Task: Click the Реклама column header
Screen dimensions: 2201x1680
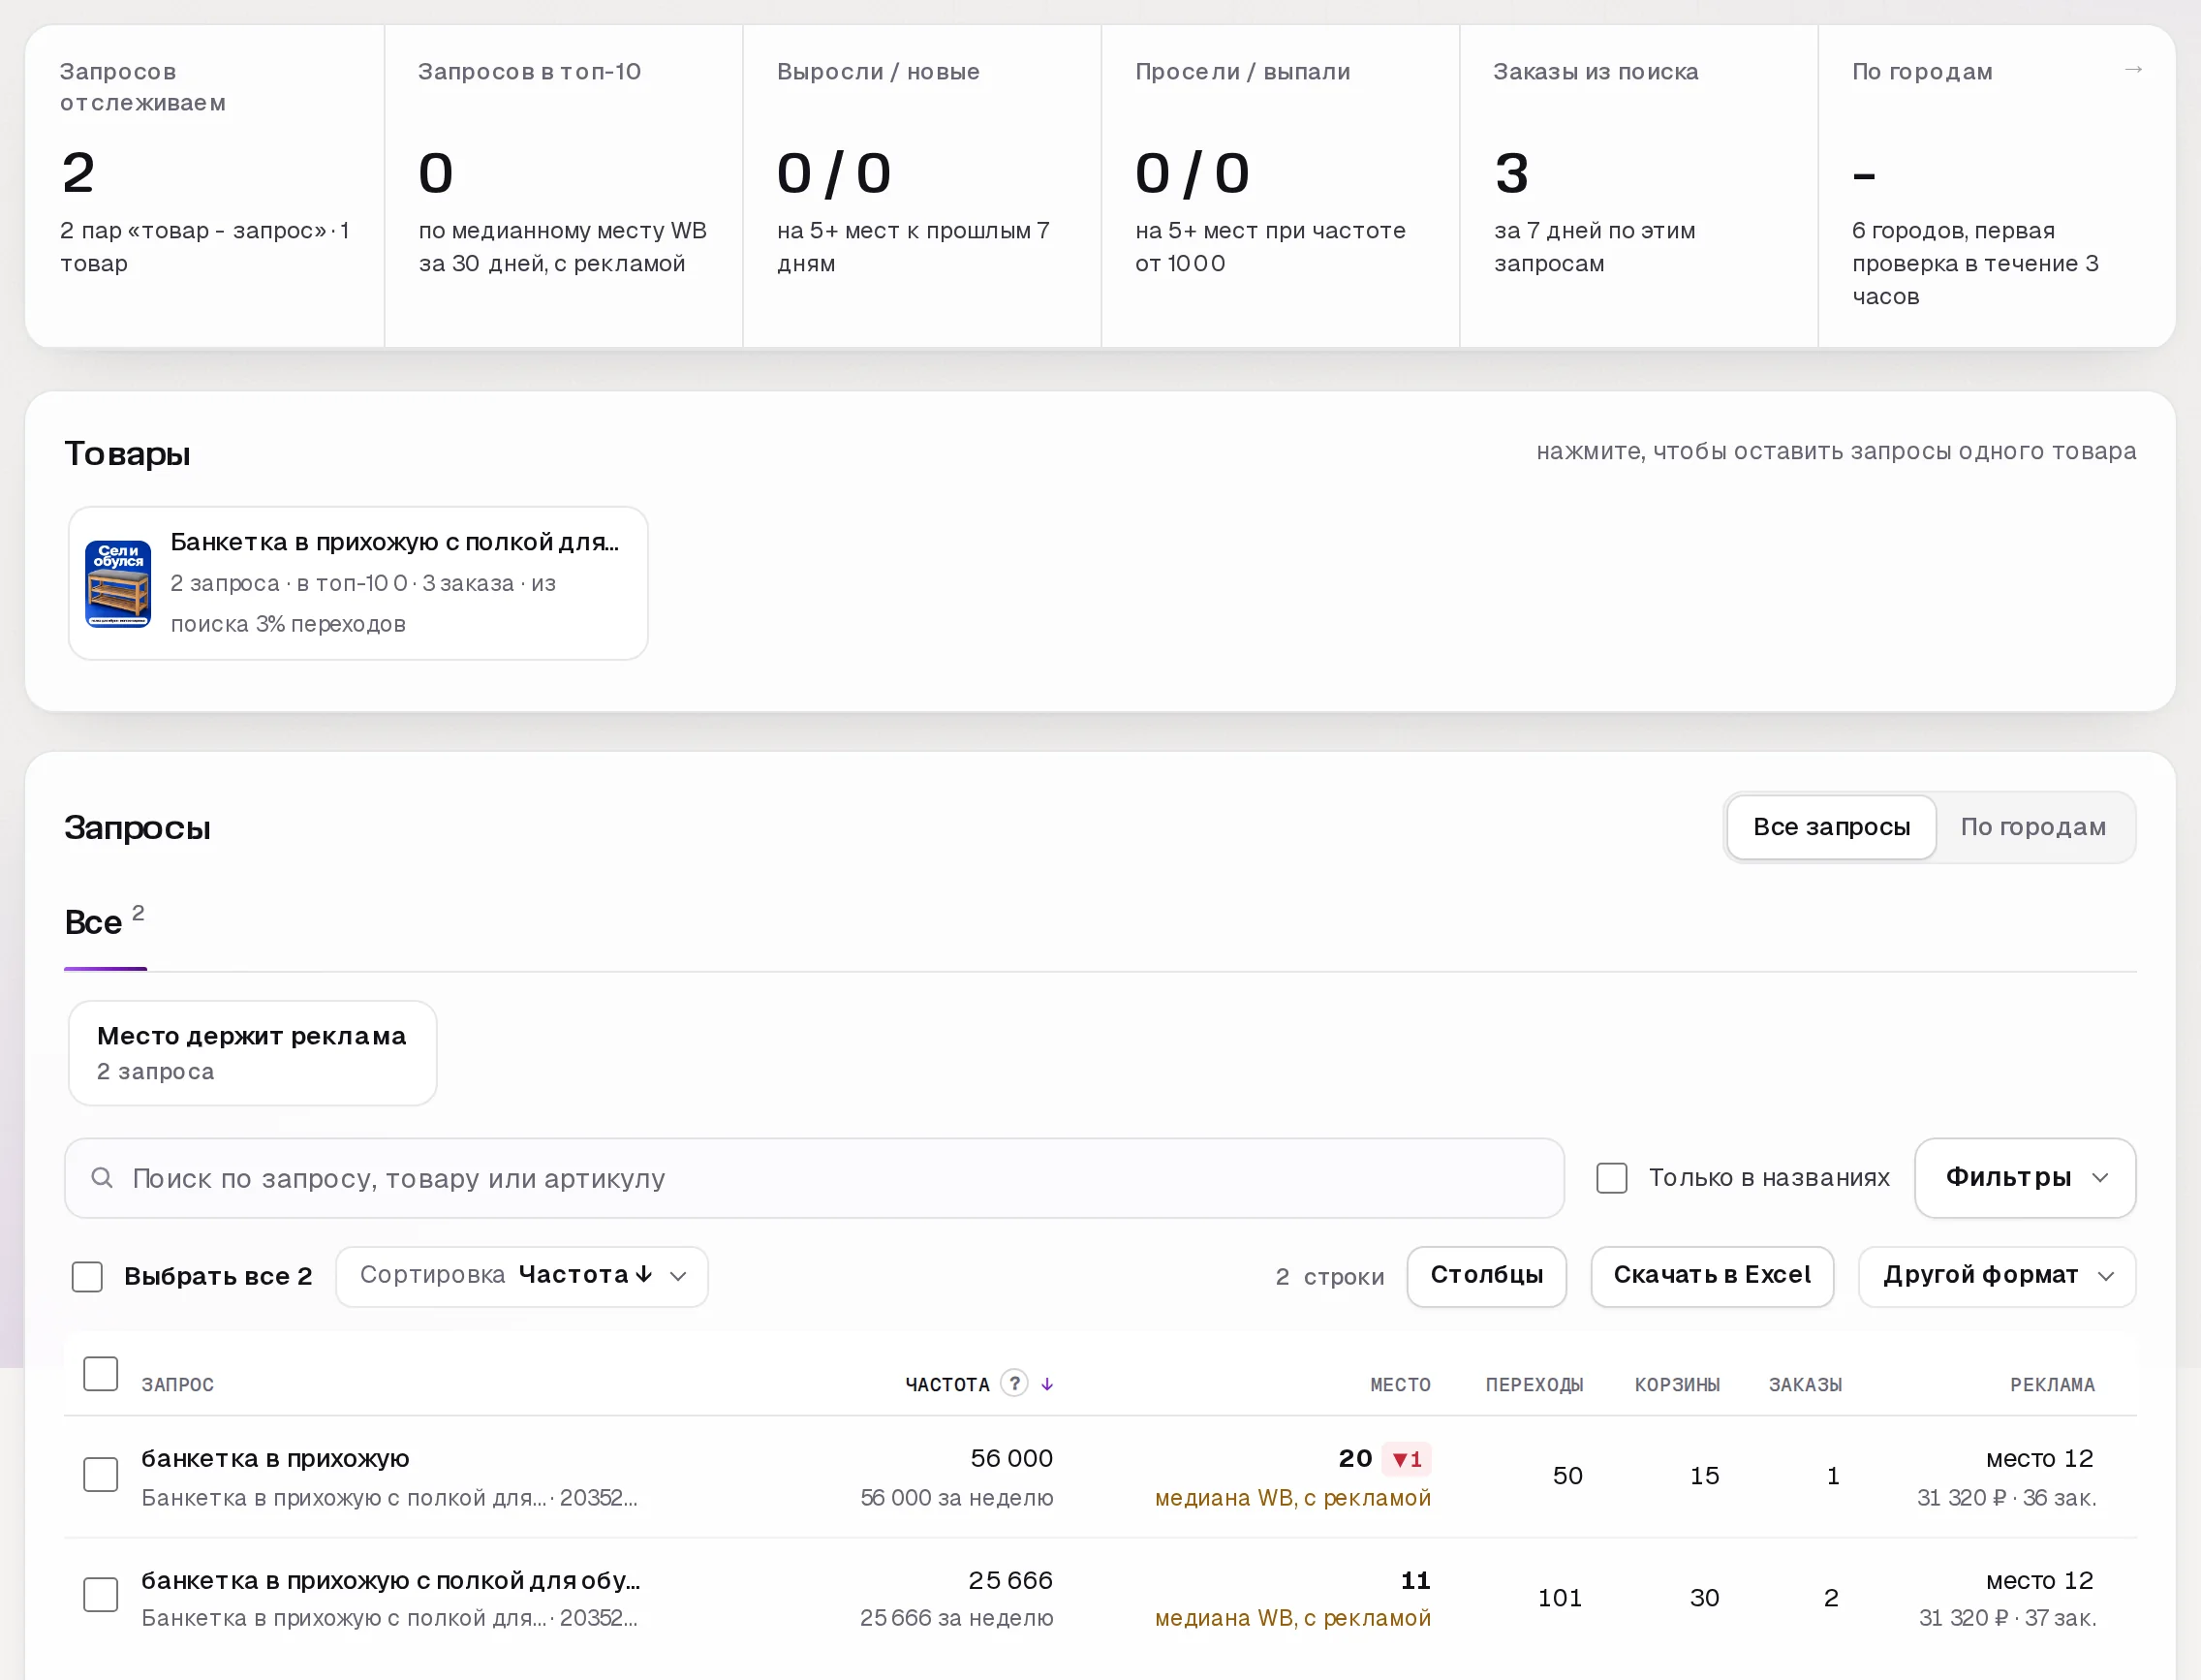Action: click(2052, 1385)
